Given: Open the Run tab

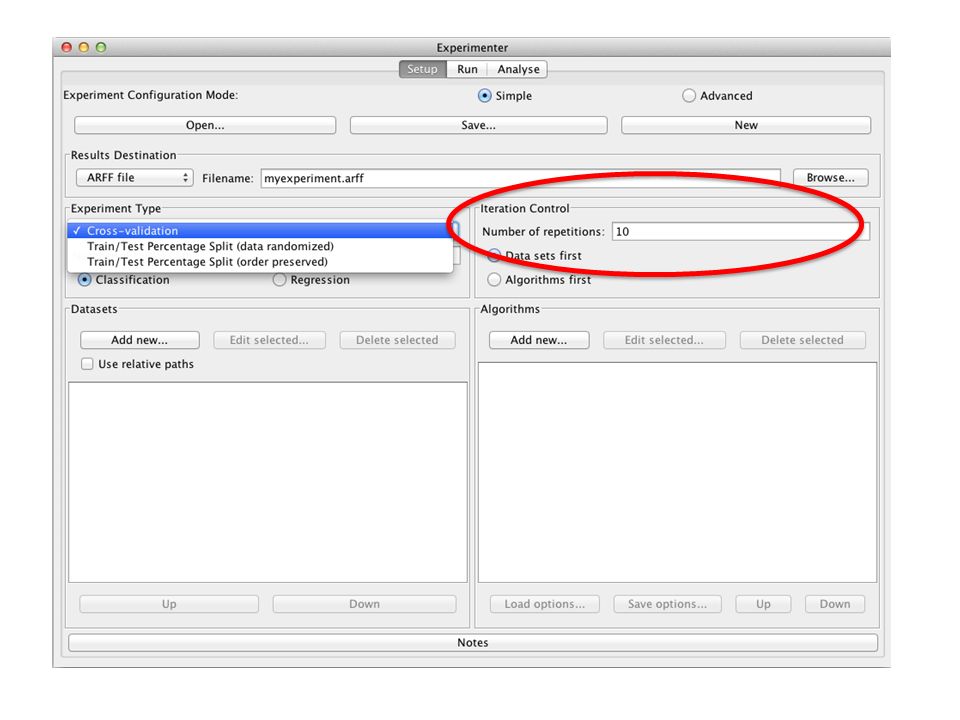Looking at the screenshot, I should tap(467, 69).
